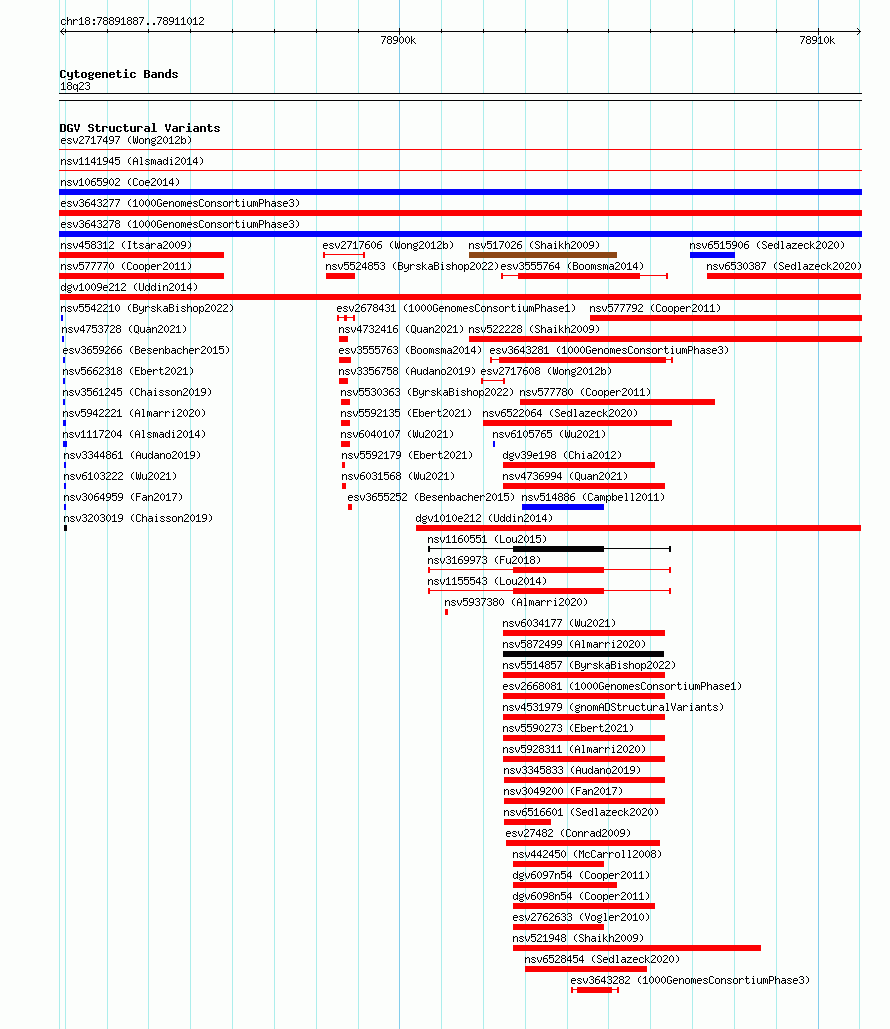Click the 78900k ruler tick label
This screenshot has width=890, height=1029.
tap(398, 41)
